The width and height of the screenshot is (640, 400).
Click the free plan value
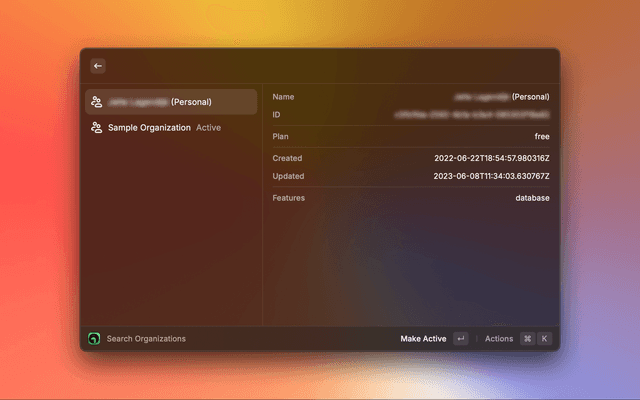[x=541, y=136]
